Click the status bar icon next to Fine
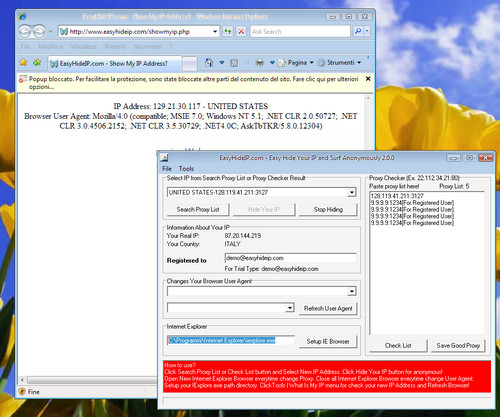The height and width of the screenshot is (417, 500). [x=22, y=391]
